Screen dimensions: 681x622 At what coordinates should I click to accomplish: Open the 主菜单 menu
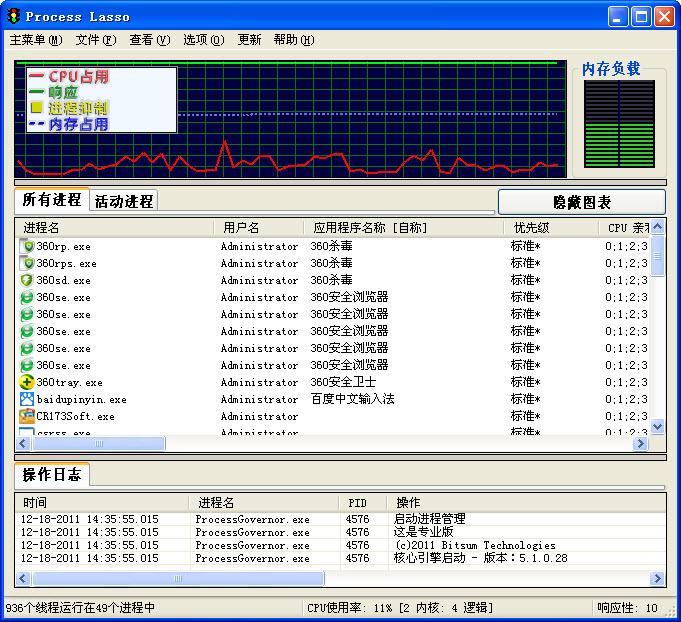click(35, 40)
